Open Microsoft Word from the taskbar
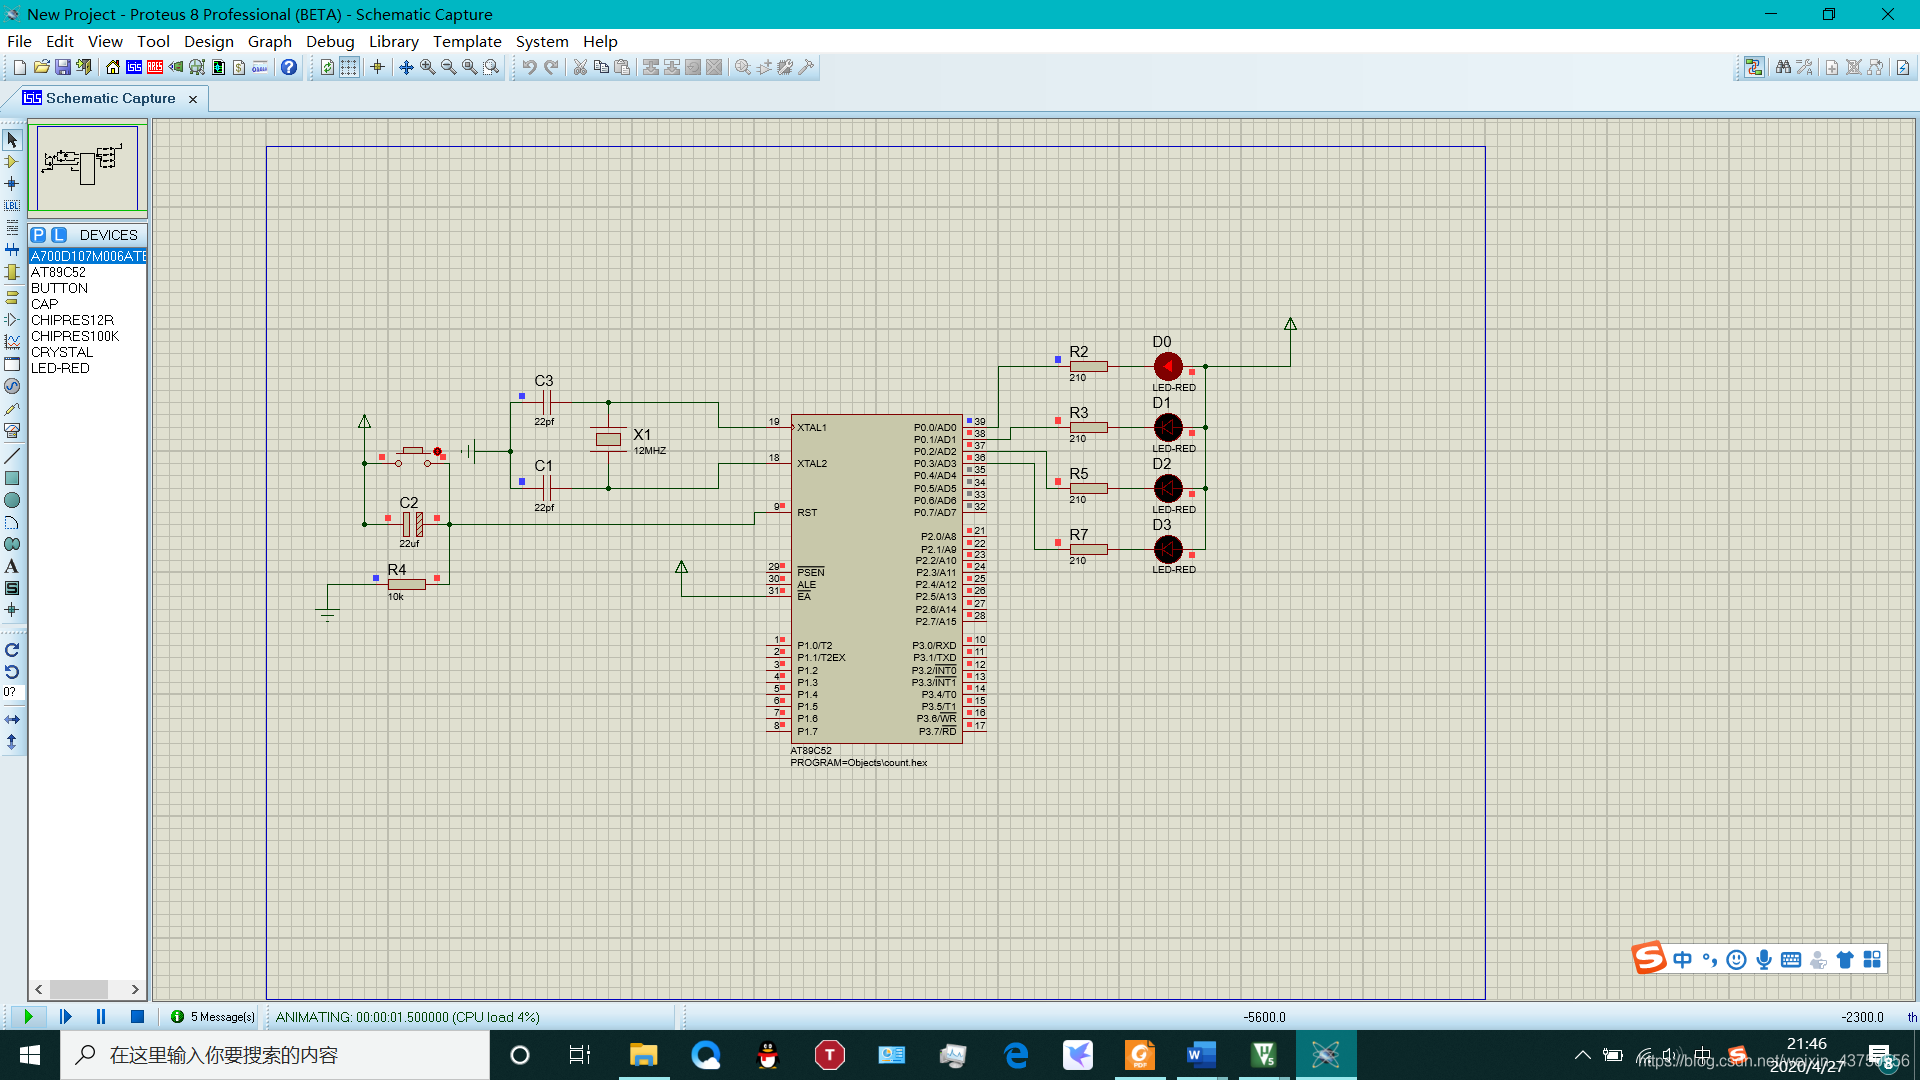This screenshot has width=1920, height=1080. pyautogui.click(x=1200, y=1055)
